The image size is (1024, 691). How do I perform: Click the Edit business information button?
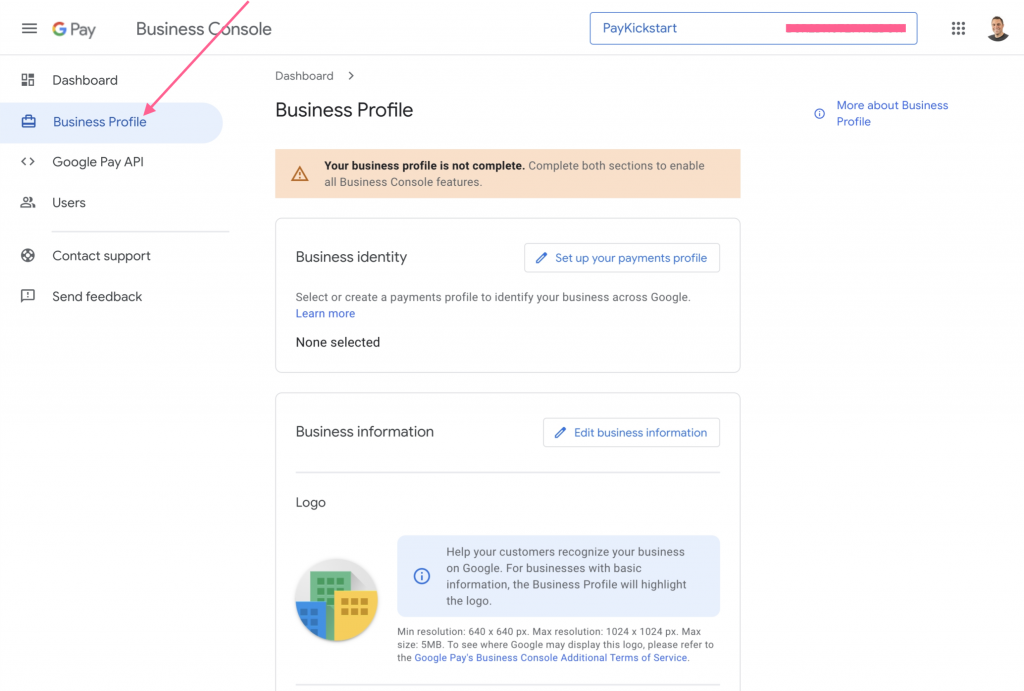coord(632,432)
